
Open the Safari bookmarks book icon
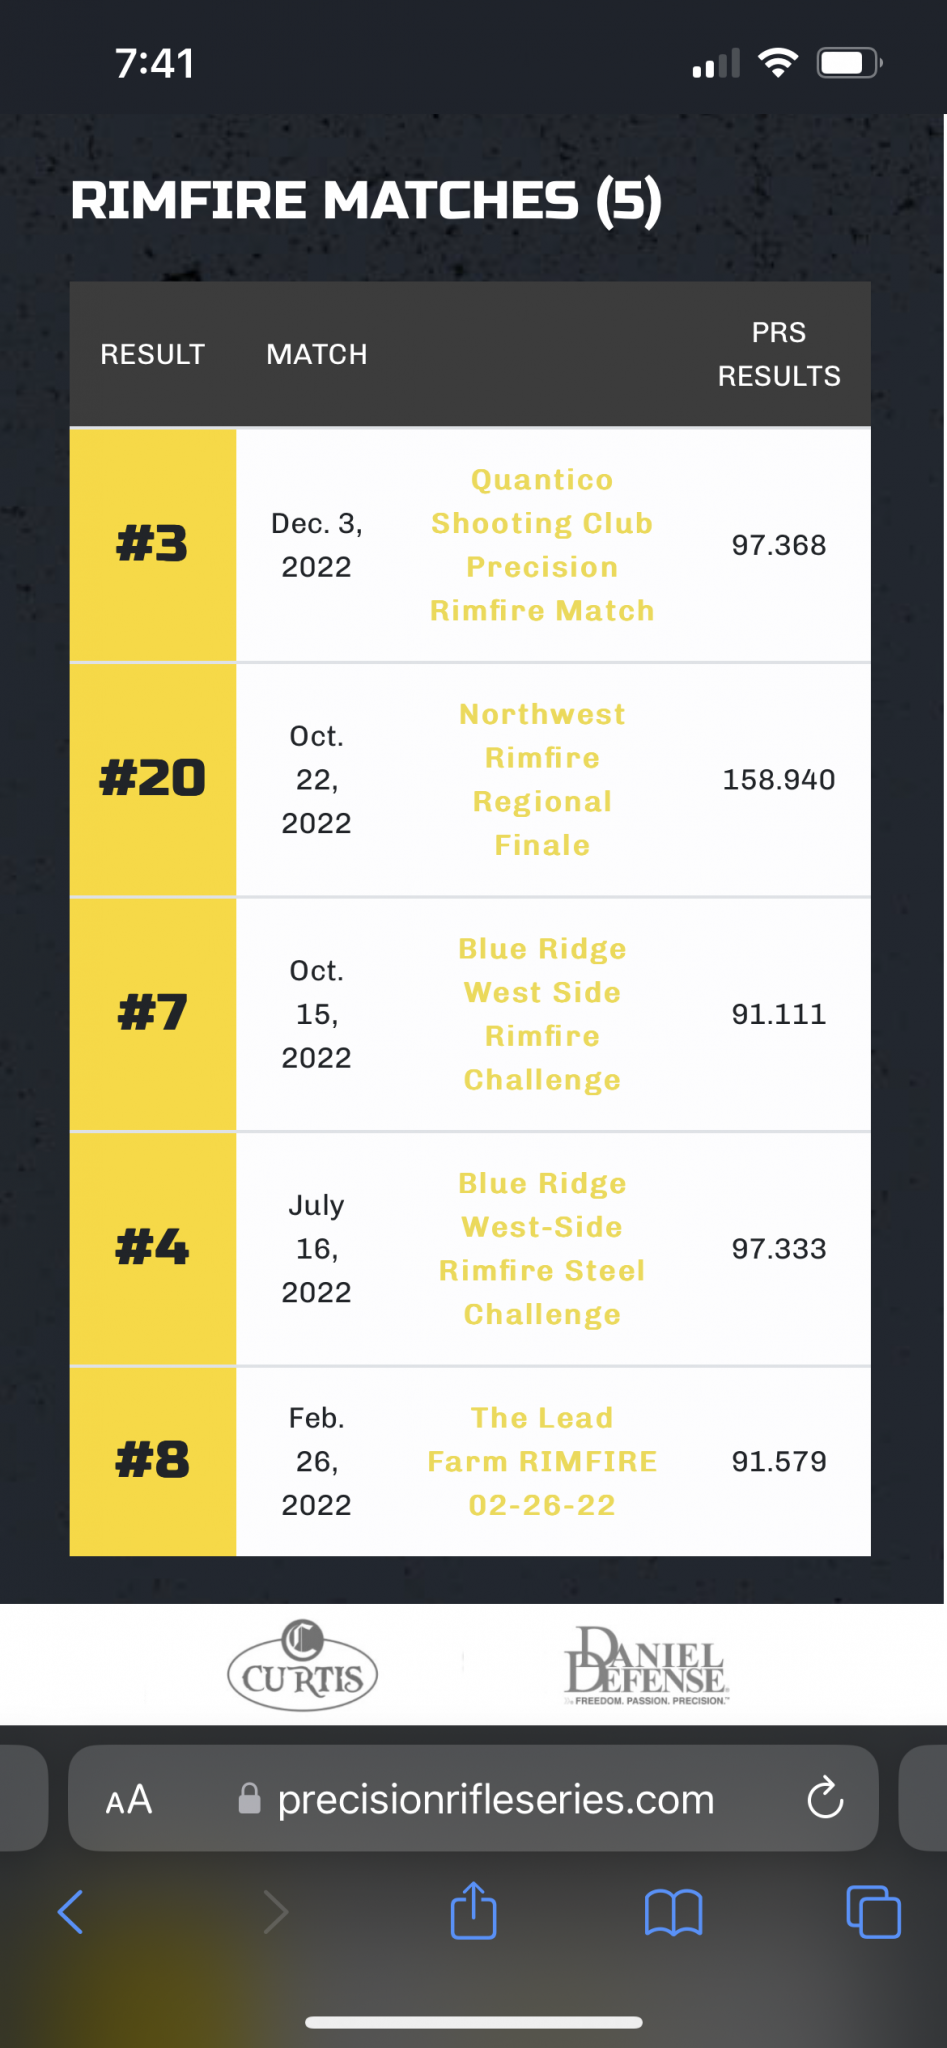click(x=673, y=1912)
